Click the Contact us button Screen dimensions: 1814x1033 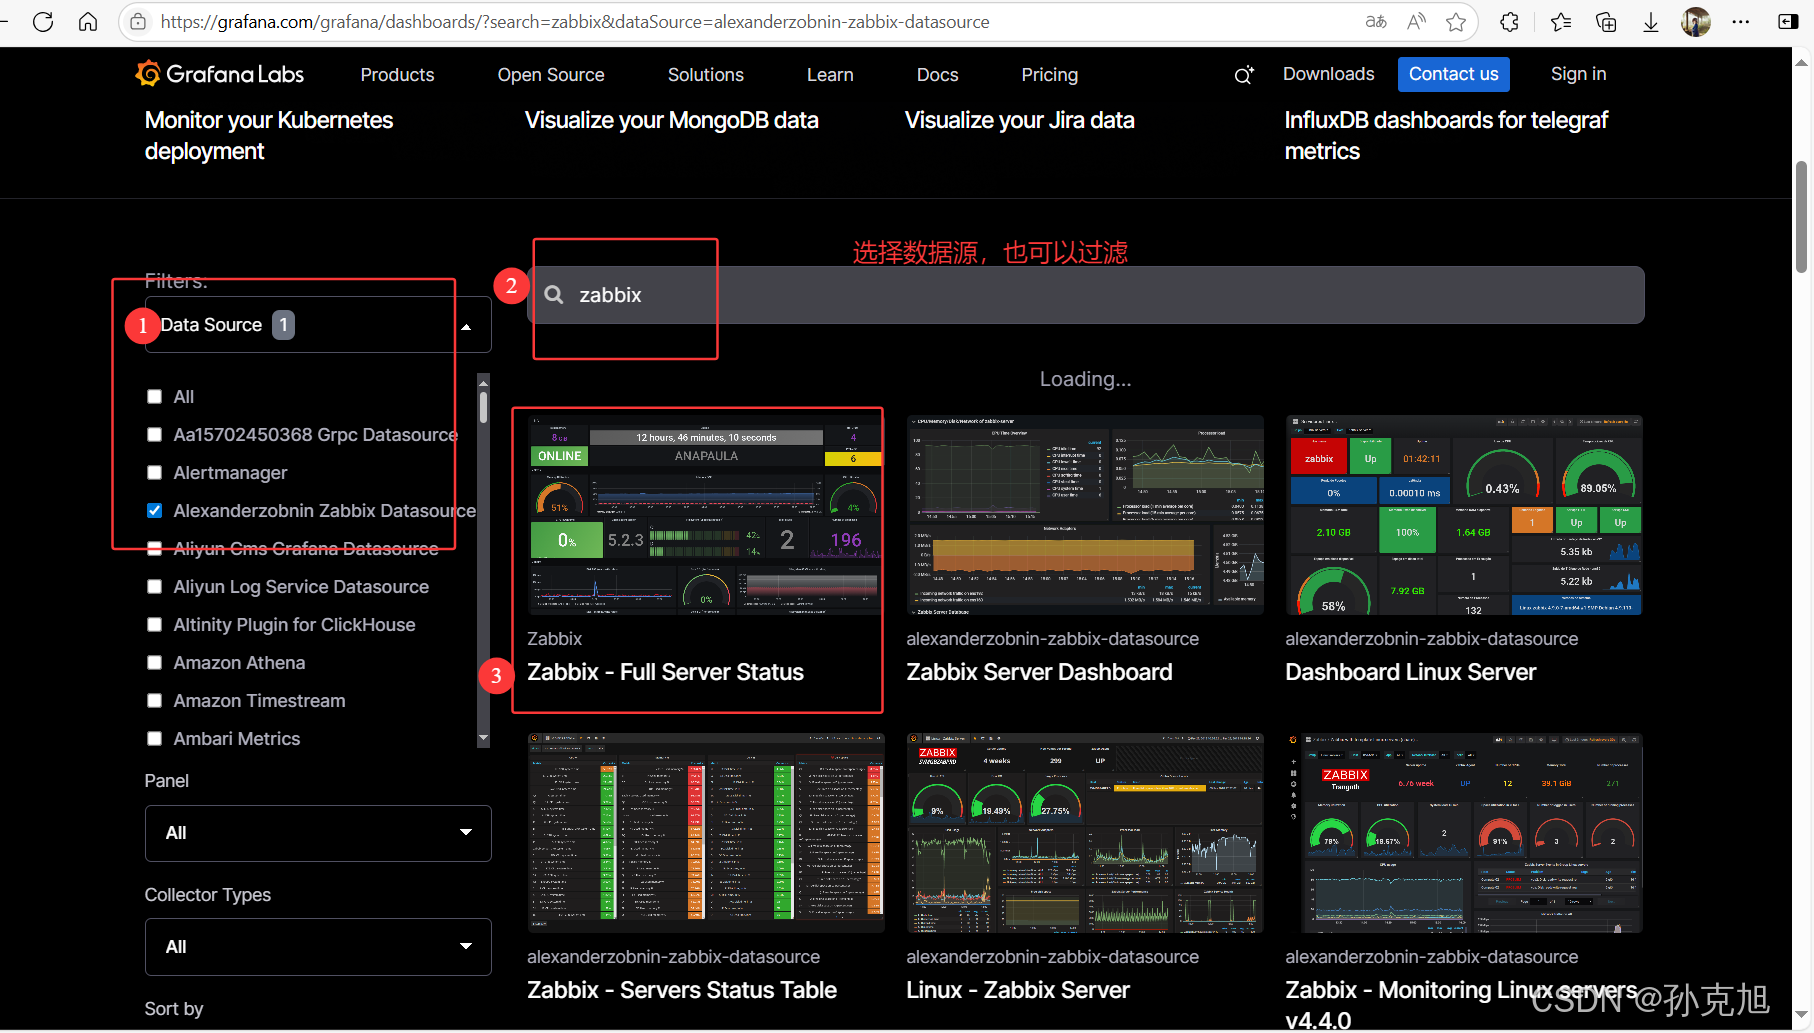tap(1454, 74)
